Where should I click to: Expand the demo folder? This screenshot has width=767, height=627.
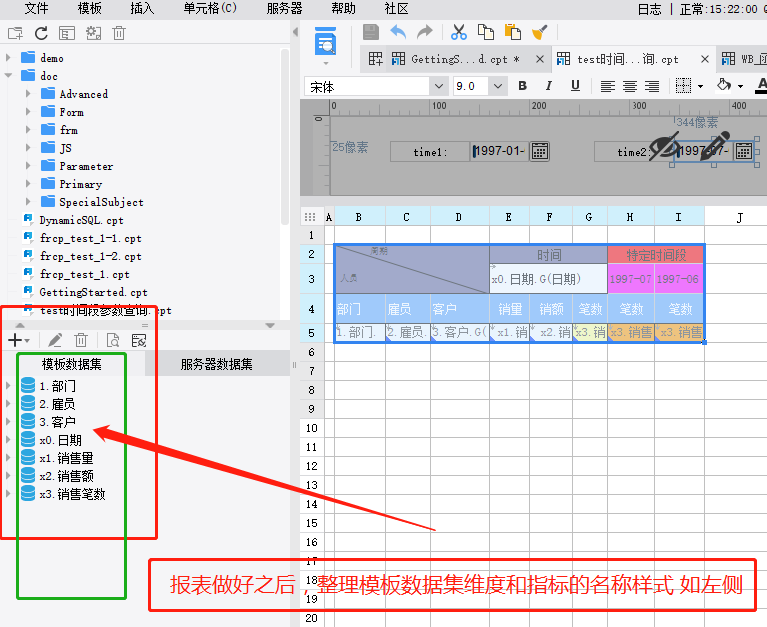coord(8,58)
